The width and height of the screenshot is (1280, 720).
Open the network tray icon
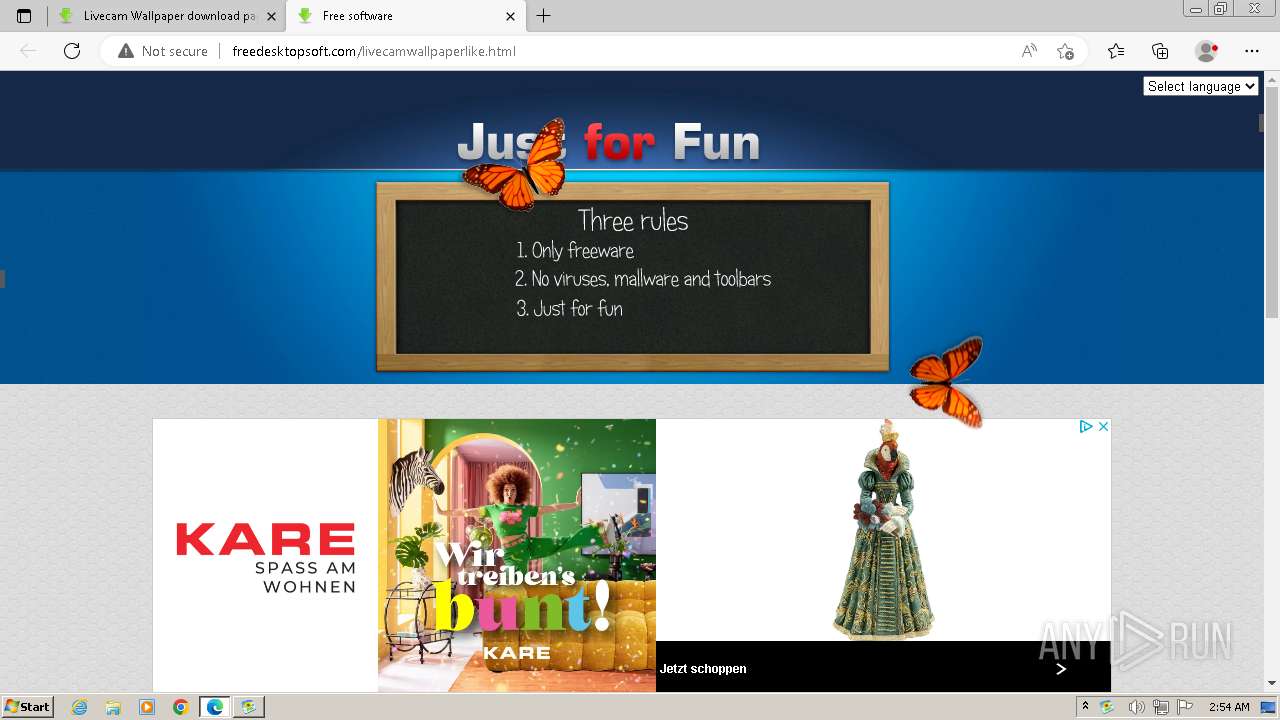click(x=1160, y=707)
